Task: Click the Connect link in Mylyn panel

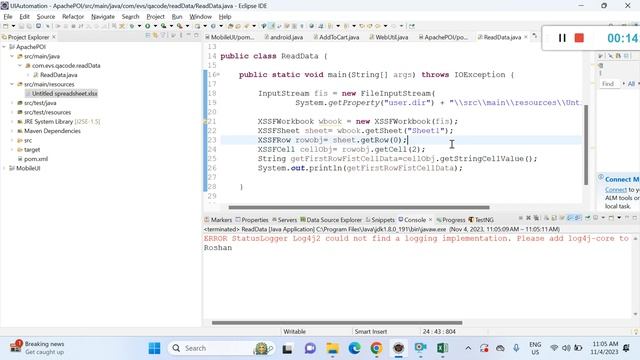Action: coord(616,190)
